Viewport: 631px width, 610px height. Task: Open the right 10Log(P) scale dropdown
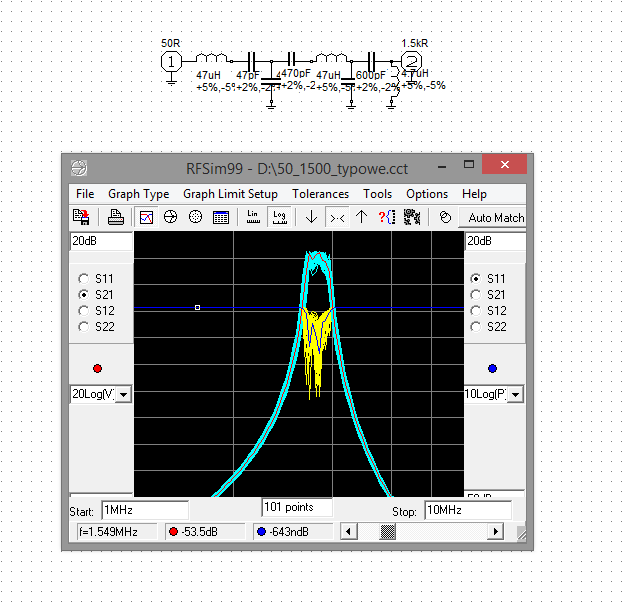(x=516, y=395)
